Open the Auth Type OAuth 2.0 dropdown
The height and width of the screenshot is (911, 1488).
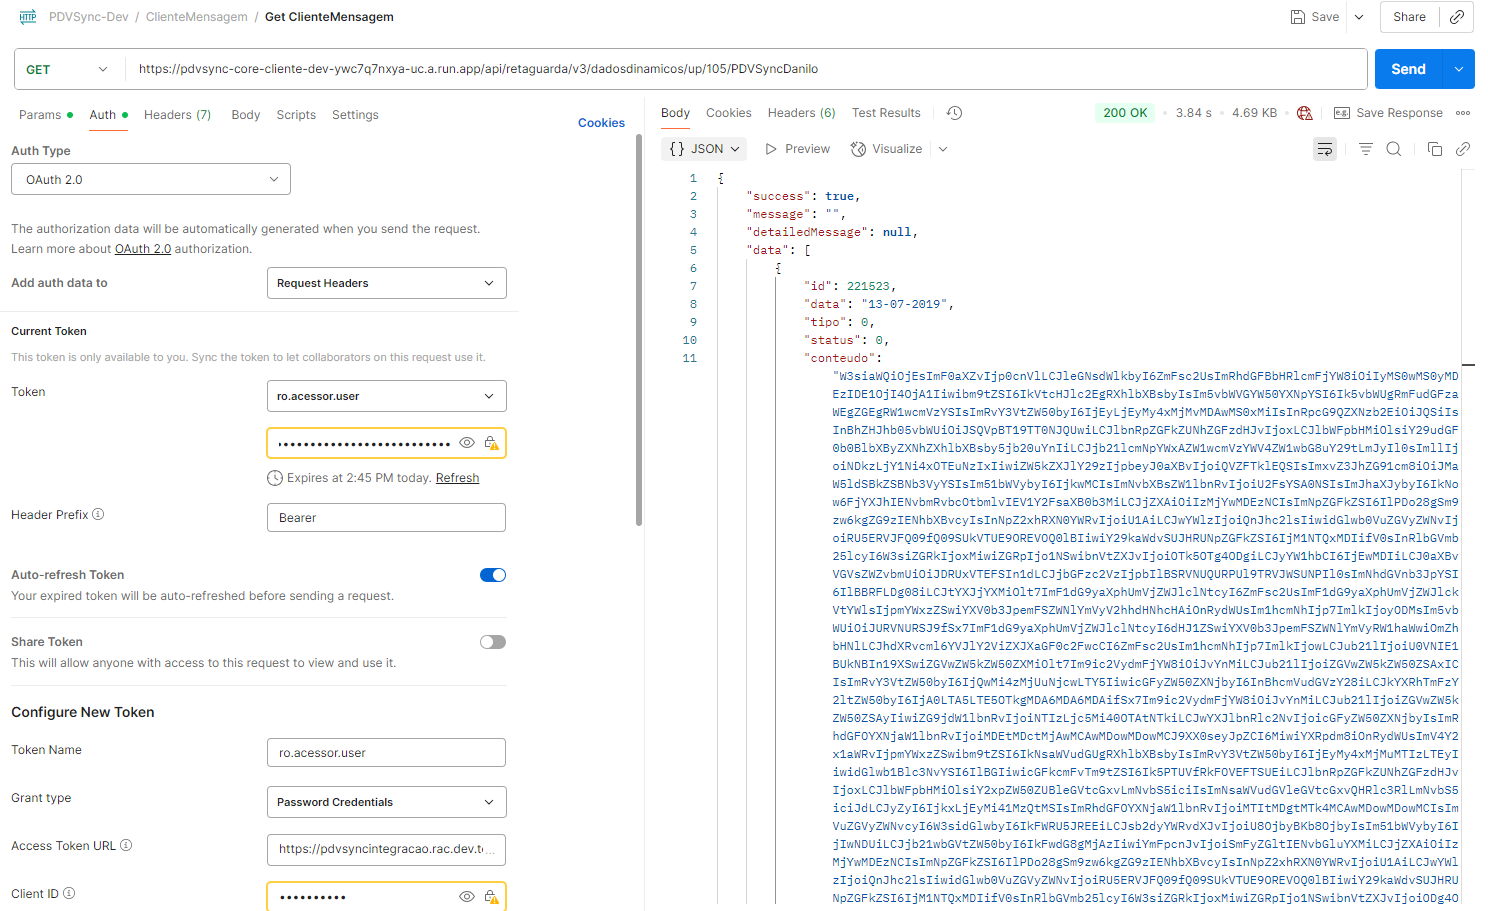point(151,180)
